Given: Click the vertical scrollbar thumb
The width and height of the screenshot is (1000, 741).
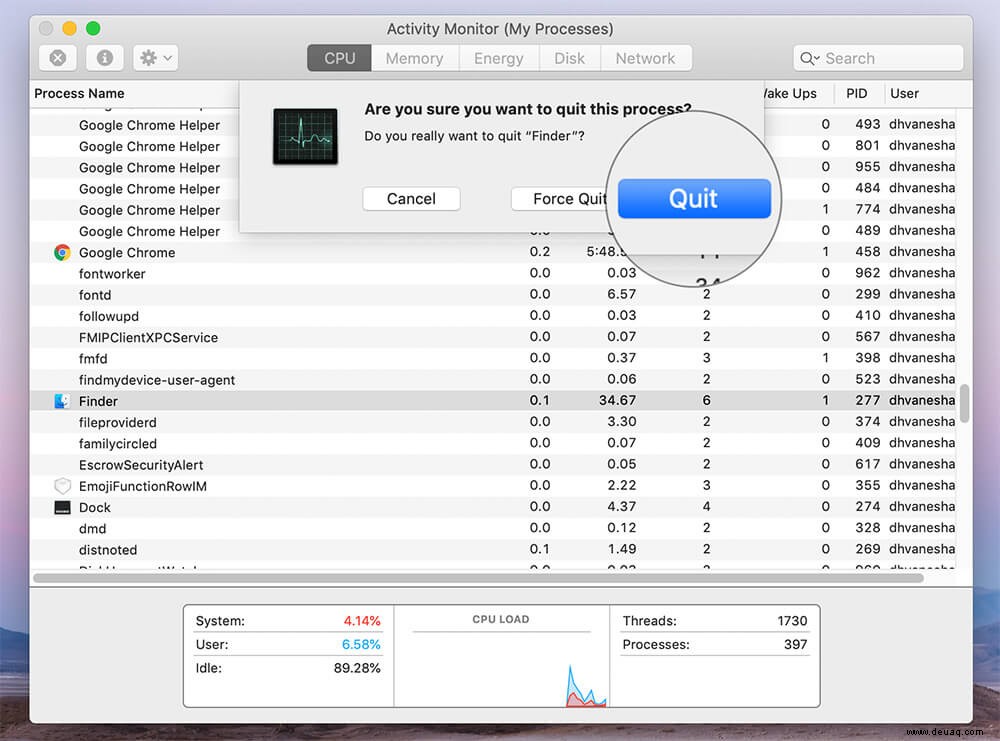Looking at the screenshot, I should (964, 403).
